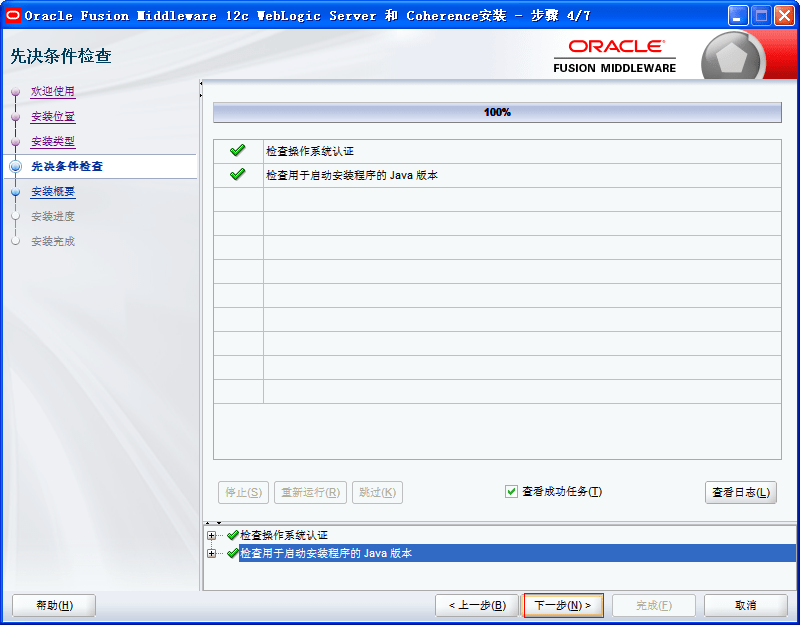The height and width of the screenshot is (625, 800).
Task: Expand the 检查用于启动安装程序的 Java 版本 tree node
Action: point(211,554)
